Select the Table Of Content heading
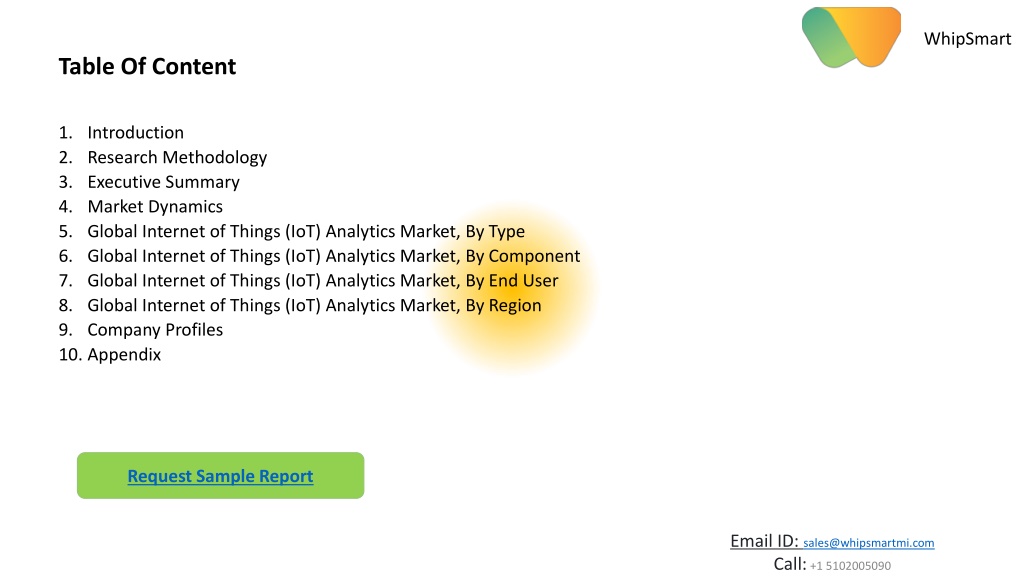The width and height of the screenshot is (1024, 576). pyautogui.click(x=148, y=66)
